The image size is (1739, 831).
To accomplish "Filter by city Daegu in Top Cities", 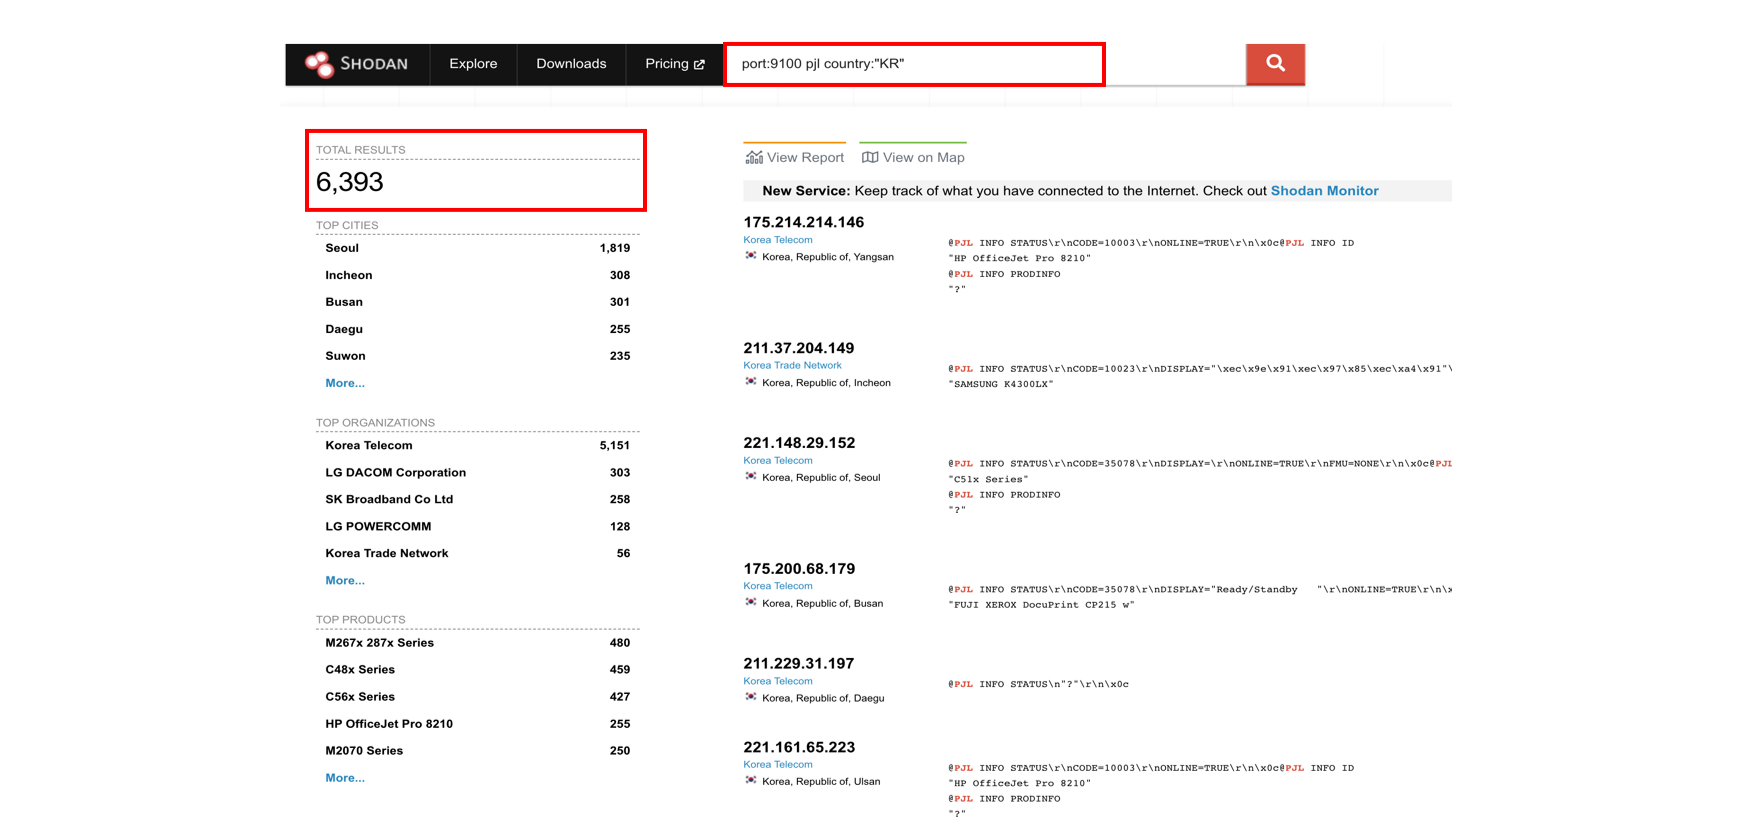I will [344, 329].
